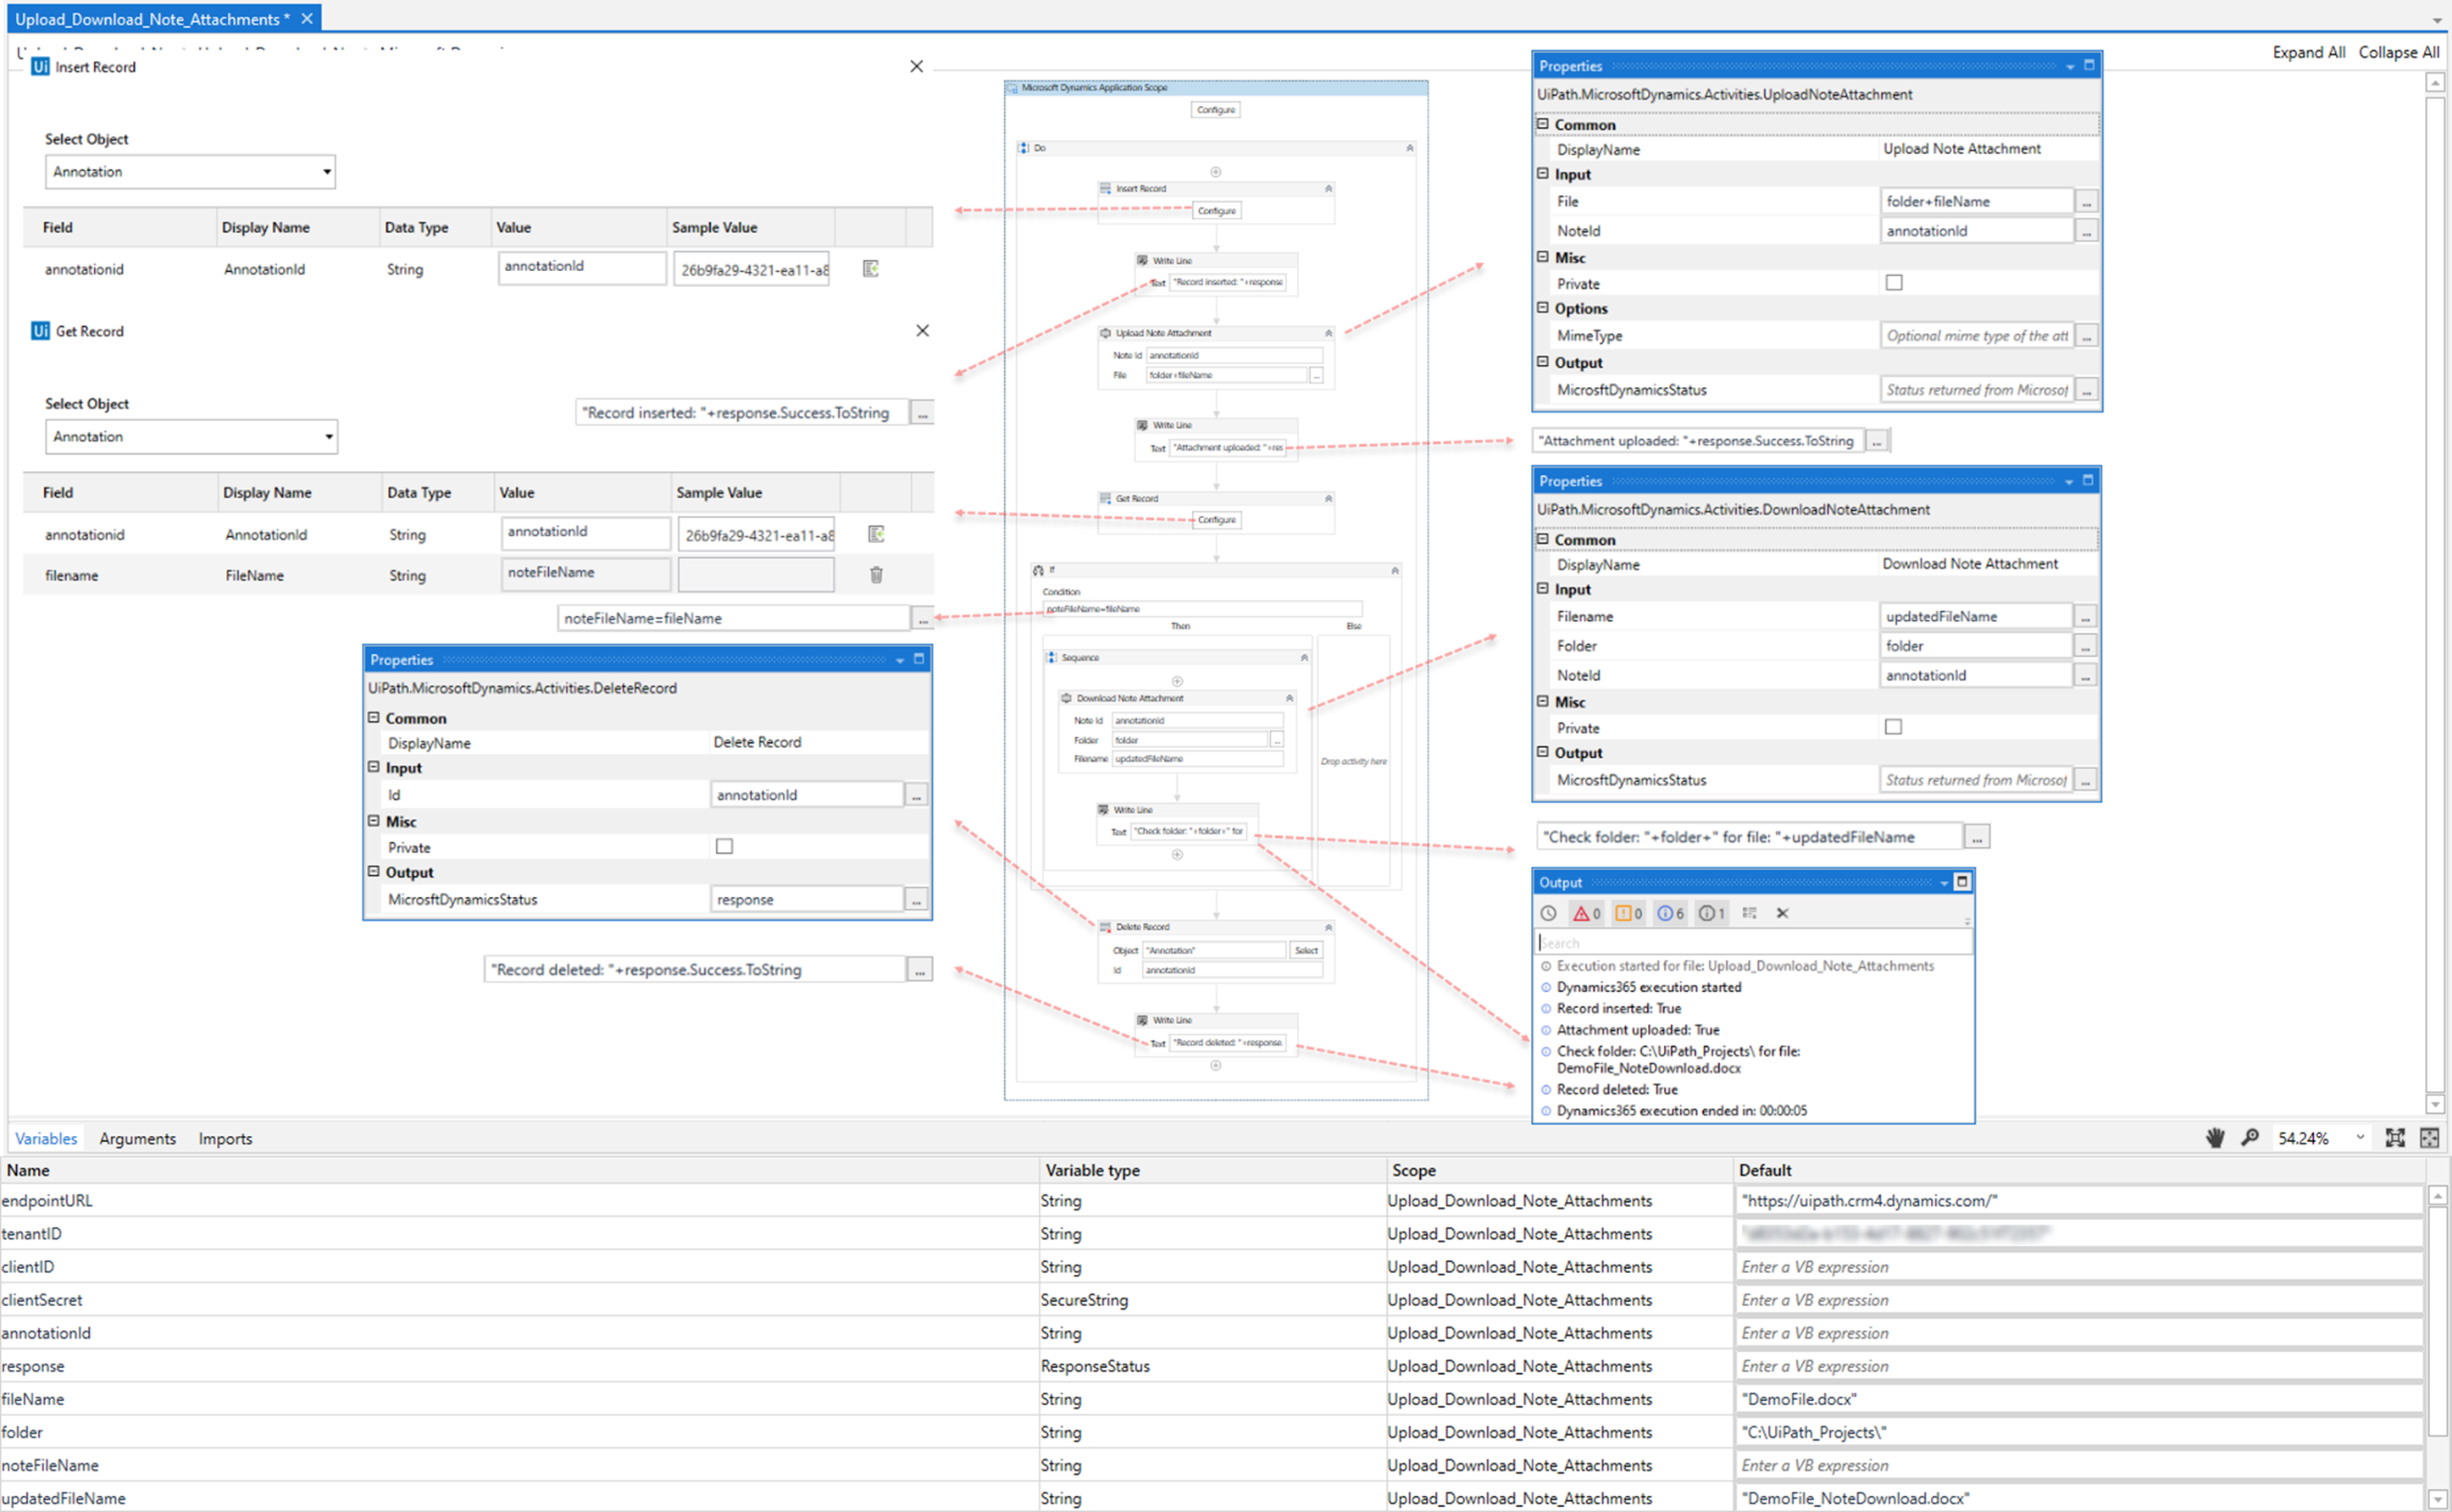Click the updatedFileName variable name
Image resolution: width=2452 pixels, height=1512 pixels.
pyautogui.click(x=64, y=1498)
